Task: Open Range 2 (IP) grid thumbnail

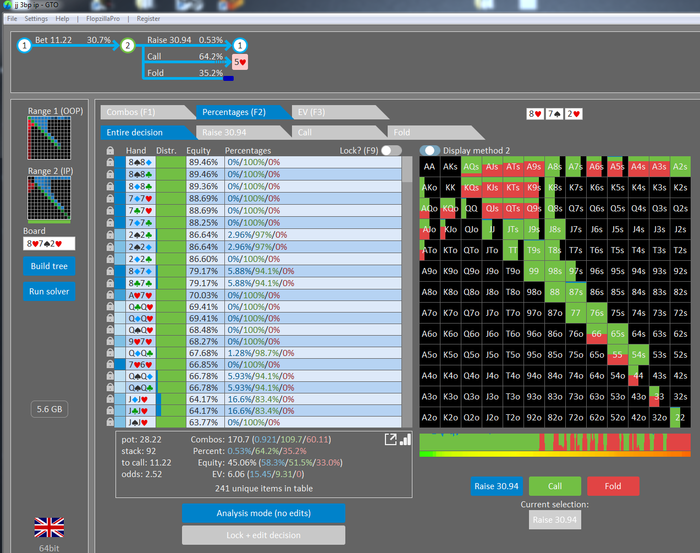Action: (49, 199)
